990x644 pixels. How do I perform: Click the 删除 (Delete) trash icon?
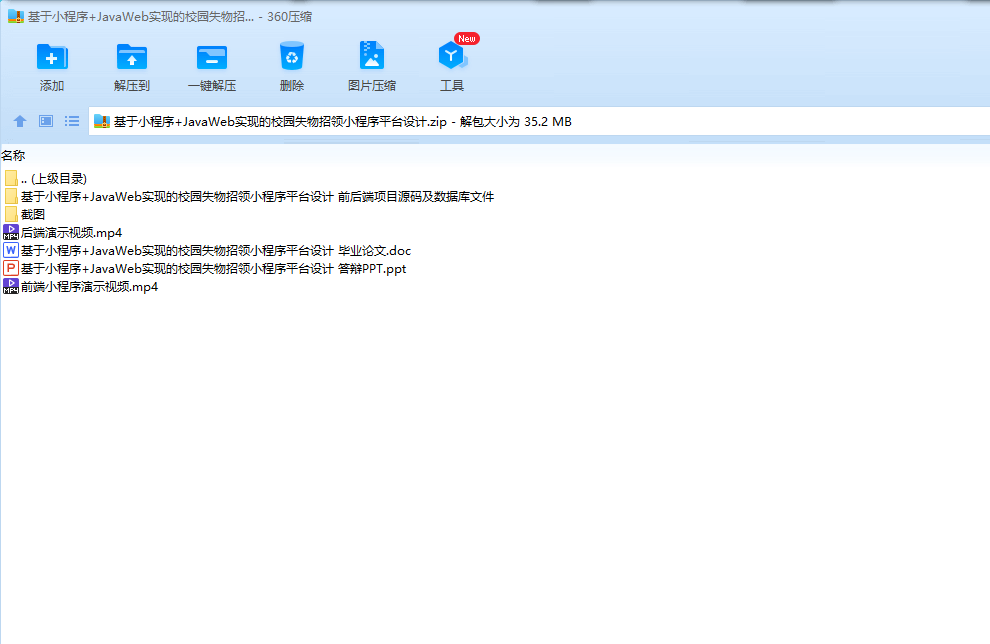tap(292, 56)
